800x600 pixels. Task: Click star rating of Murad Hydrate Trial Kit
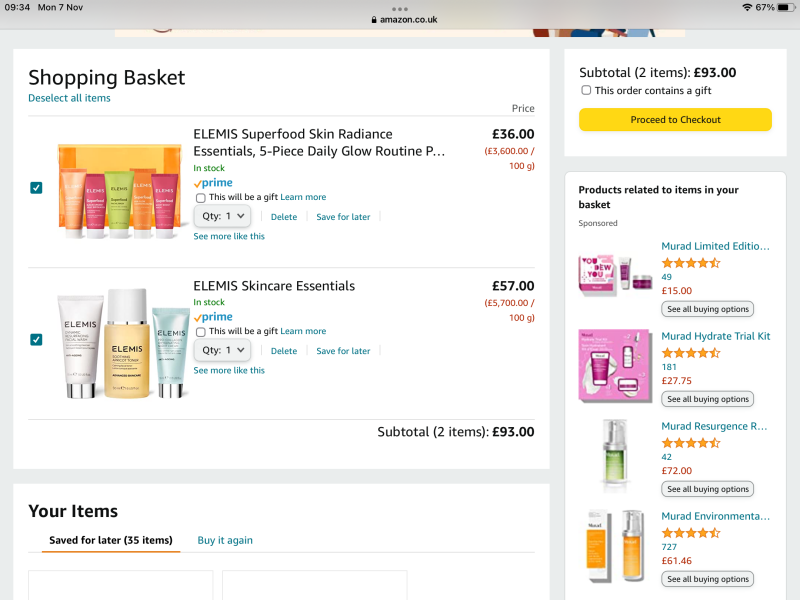(690, 353)
